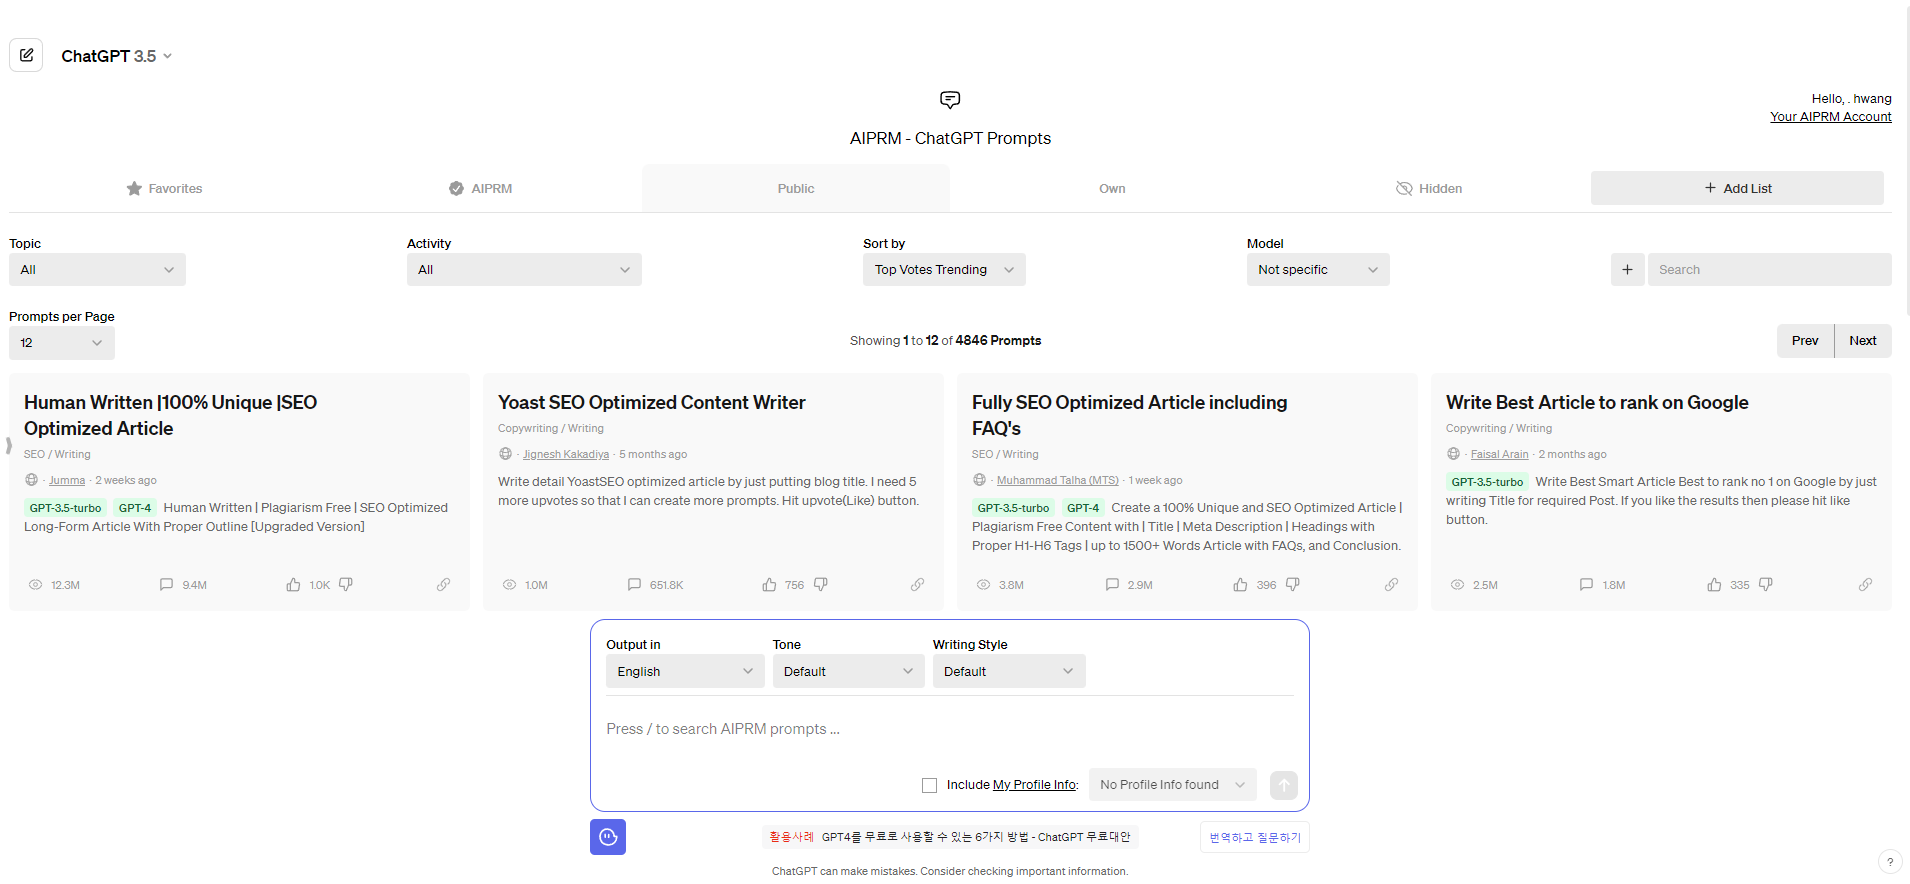Click the new chat pencil icon

click(x=26, y=55)
